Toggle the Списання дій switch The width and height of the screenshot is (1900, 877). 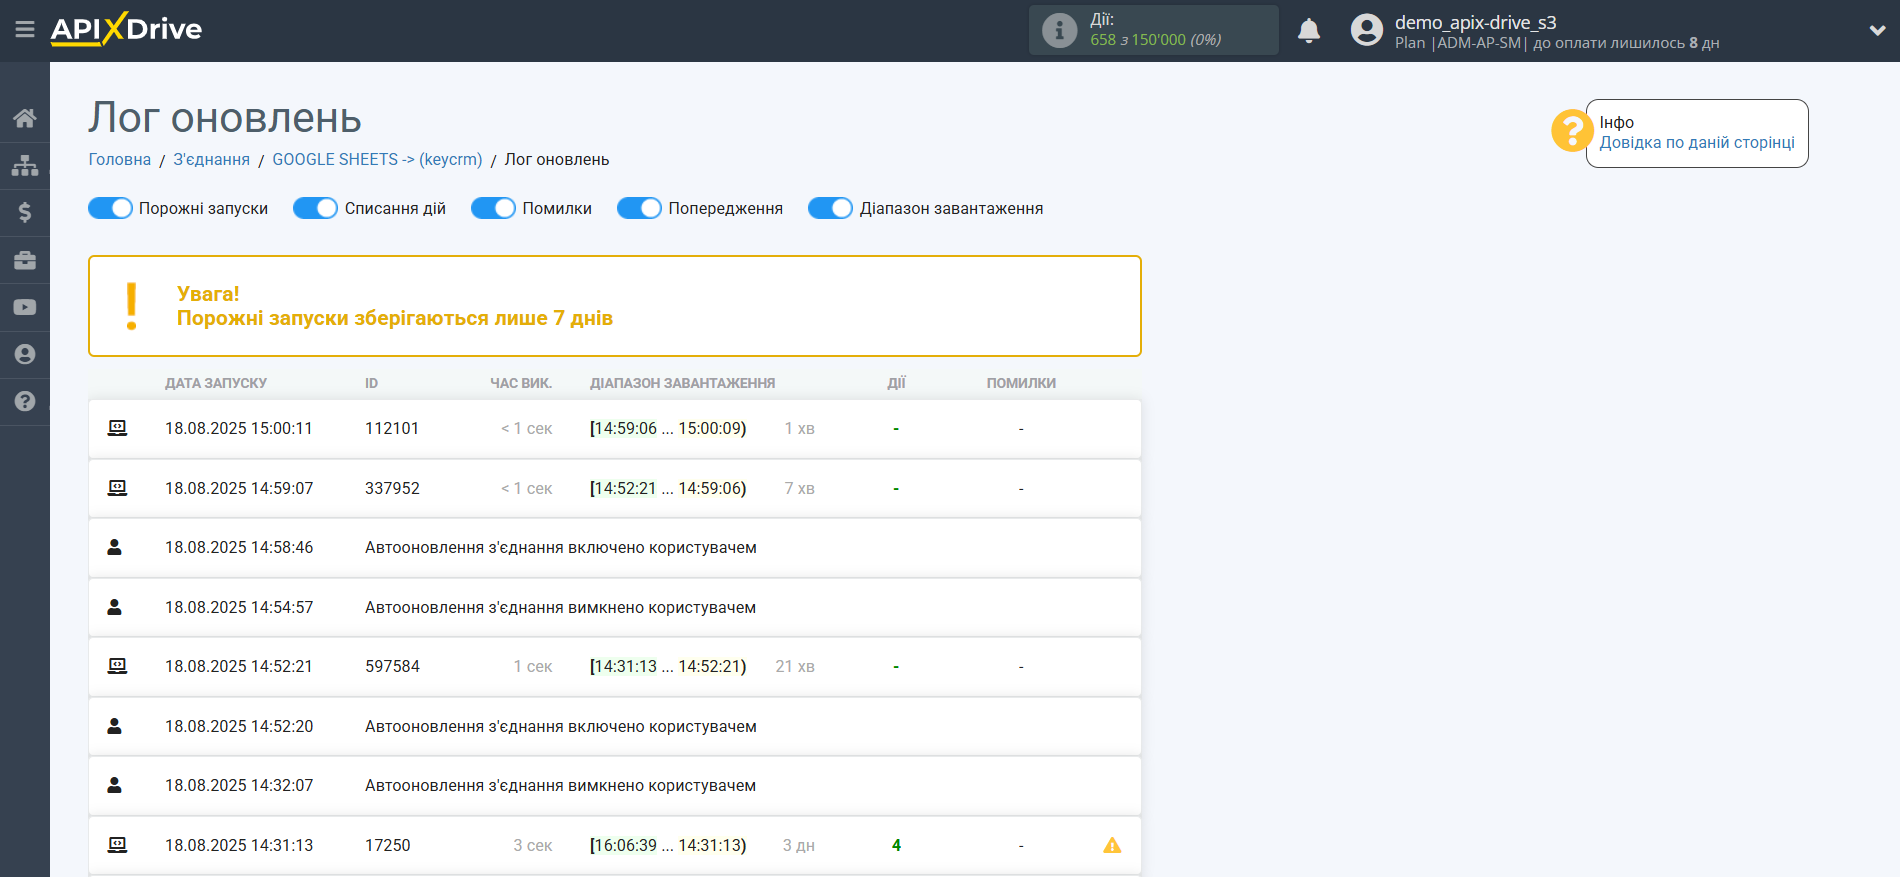315,208
